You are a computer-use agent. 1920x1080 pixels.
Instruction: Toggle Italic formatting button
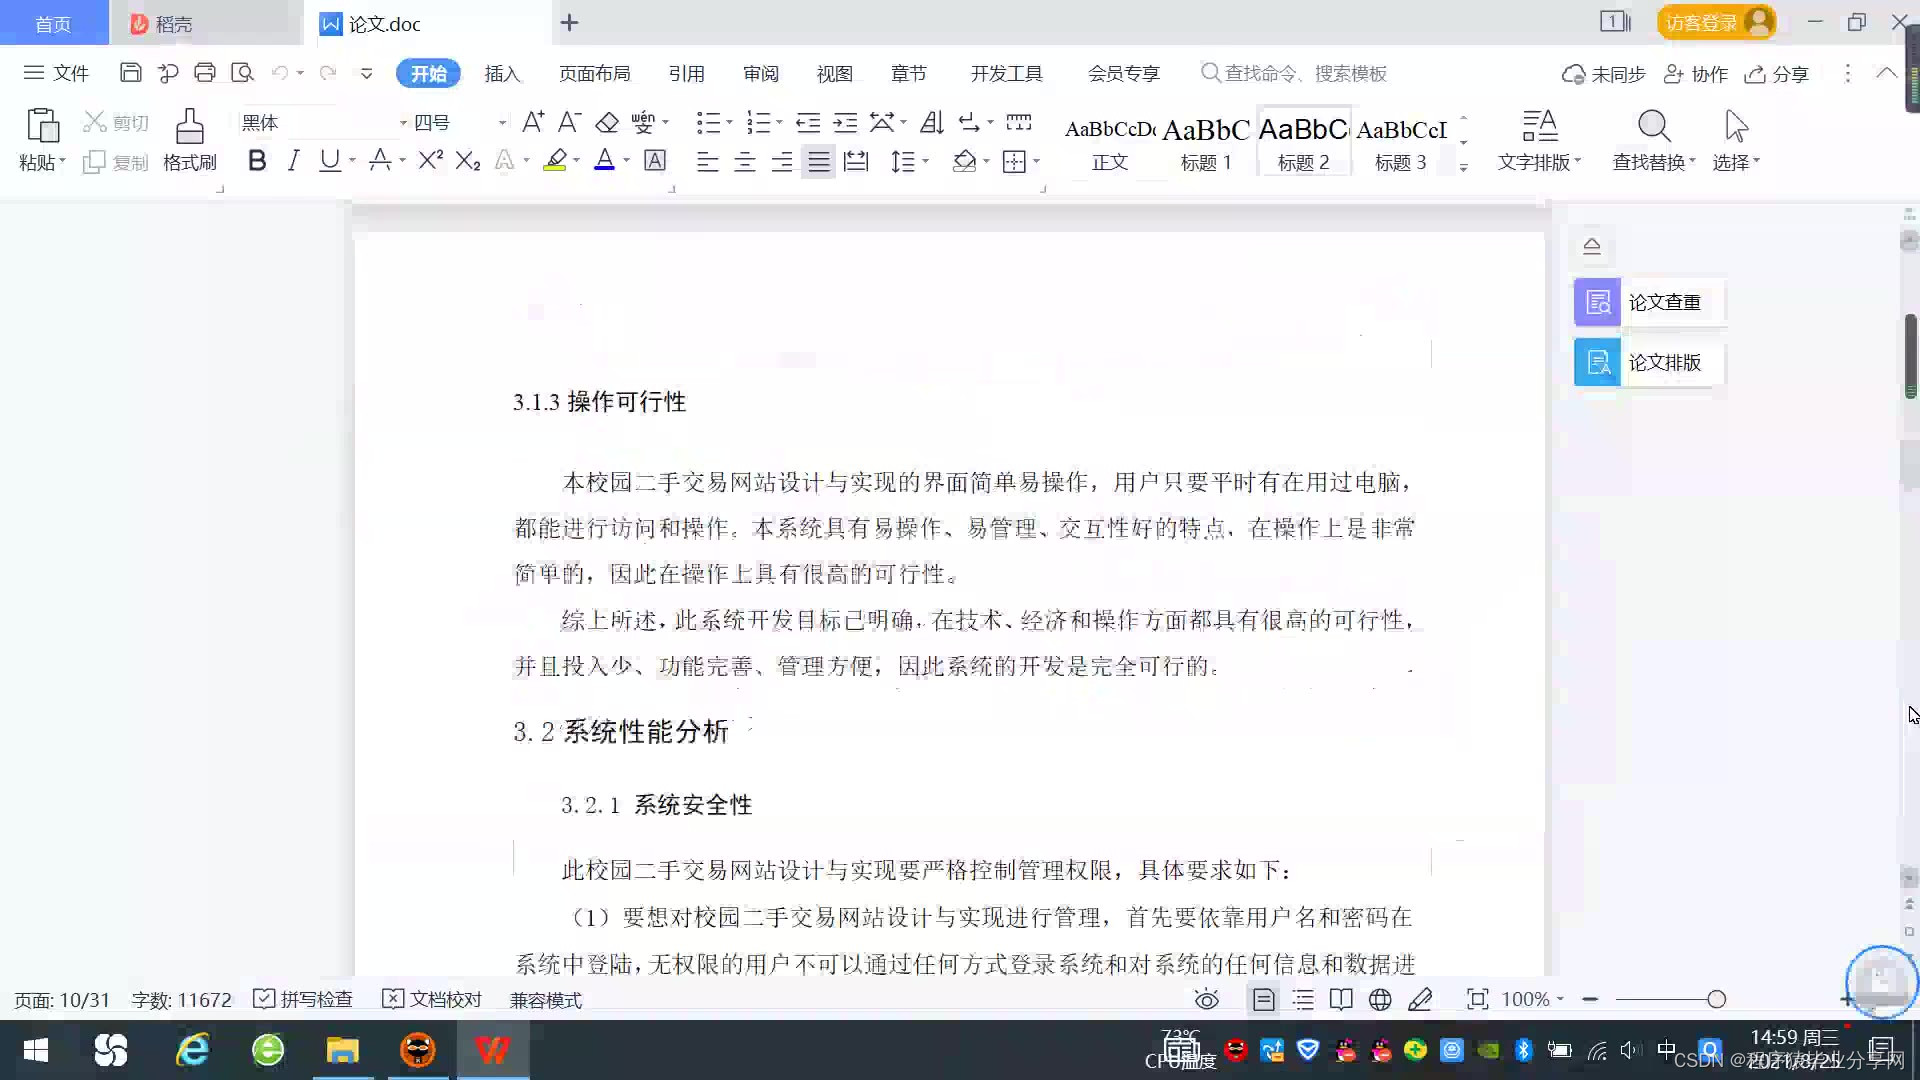click(293, 161)
